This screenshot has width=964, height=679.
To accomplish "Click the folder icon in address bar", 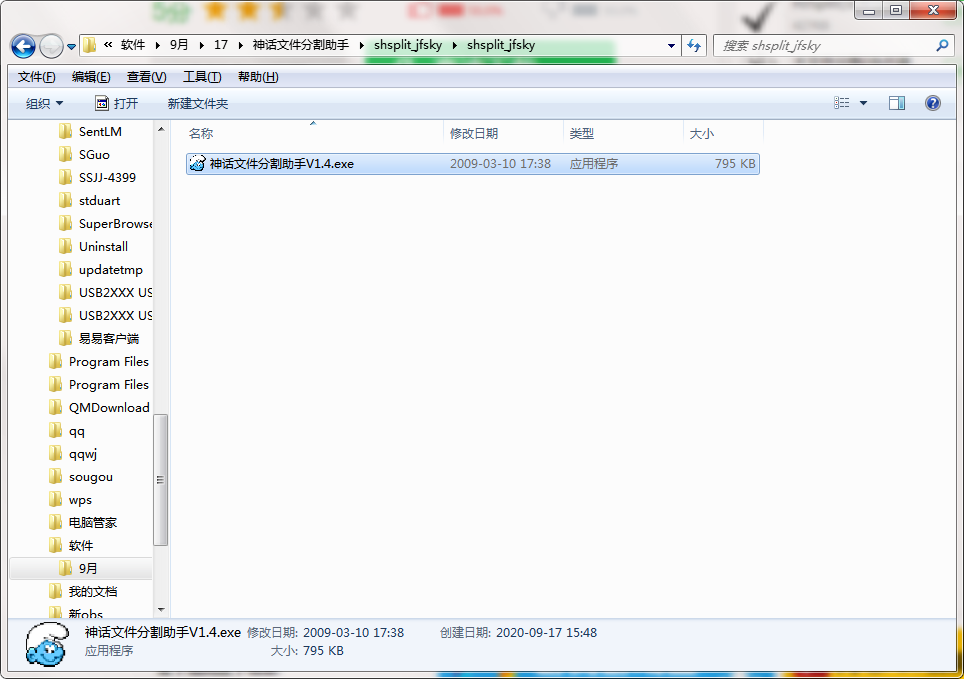I will pyautogui.click(x=90, y=45).
